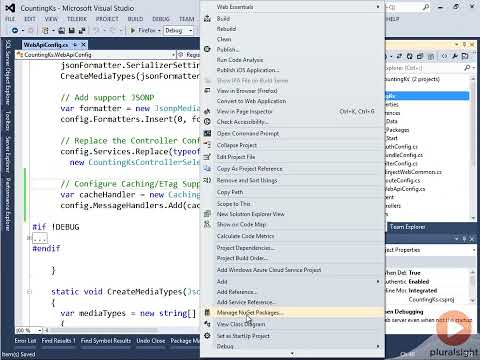Select NinjectWebCommon.cs in Solution Explorer
The width and height of the screenshot is (480, 360).
(x=413, y=172)
